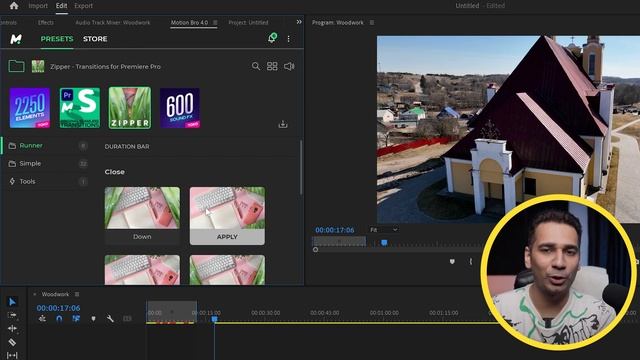This screenshot has width=640, height=360.
Task: Open Project: Untitled panel tab
Action: pos(248,22)
